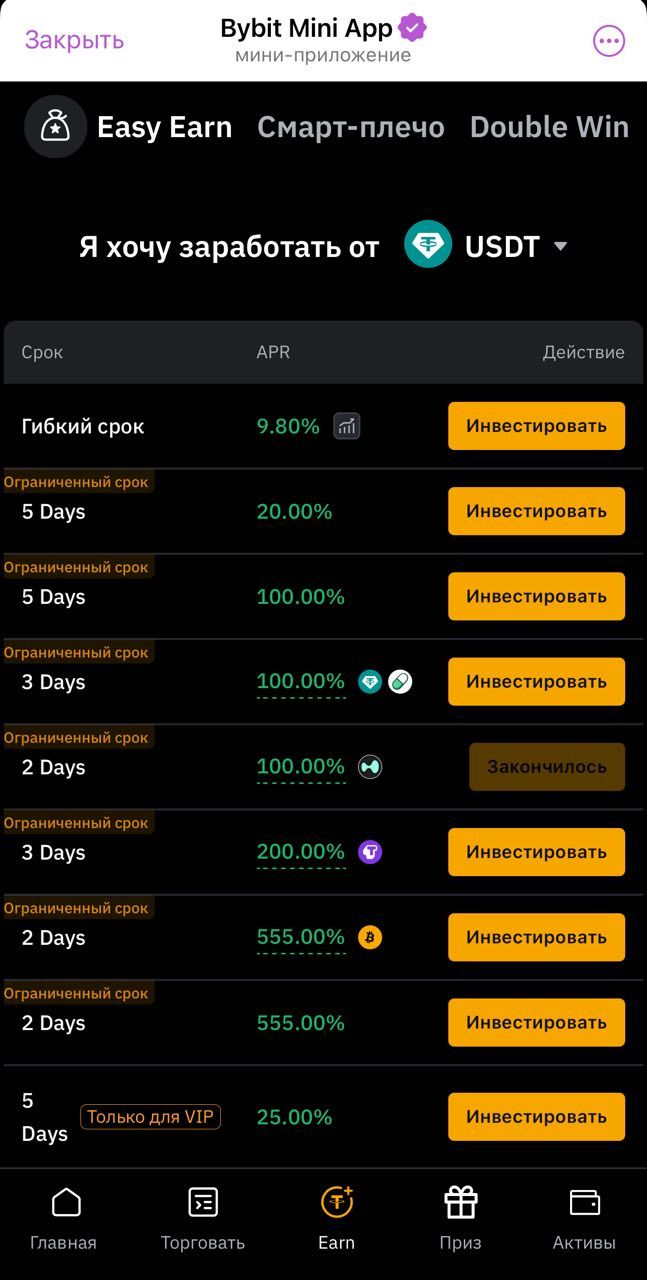This screenshot has height=1280, width=647.
Task: Tap the Только для VIP badge
Action: 150,1117
